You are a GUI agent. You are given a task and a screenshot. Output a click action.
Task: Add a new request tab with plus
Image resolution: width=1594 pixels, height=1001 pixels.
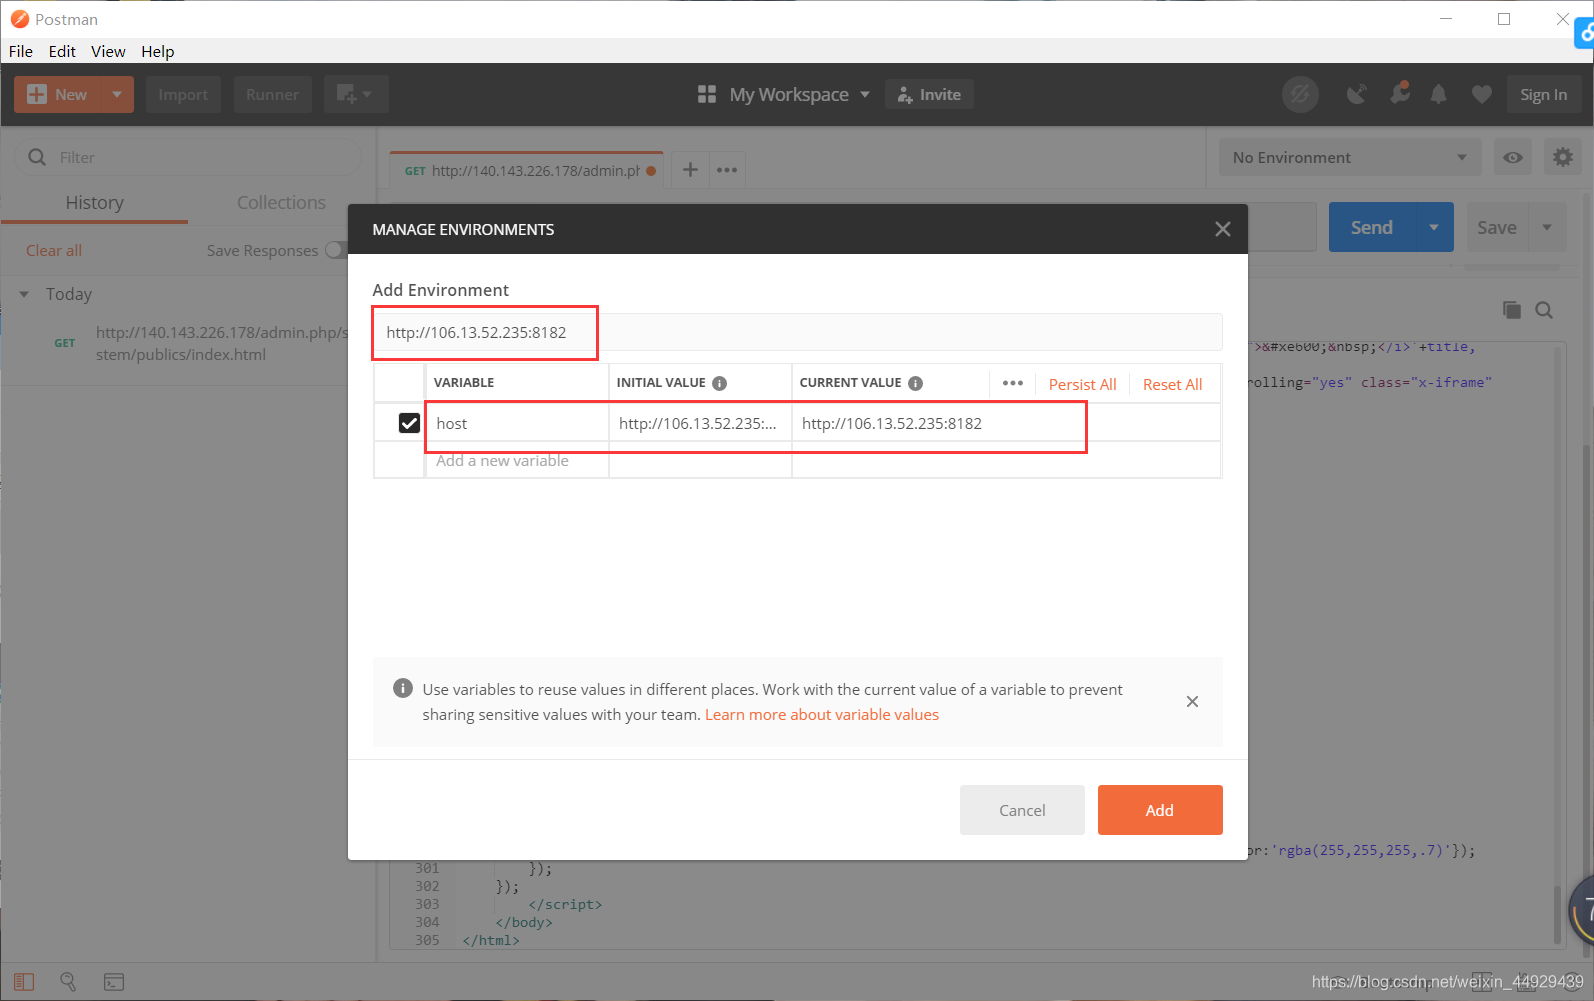tap(690, 169)
